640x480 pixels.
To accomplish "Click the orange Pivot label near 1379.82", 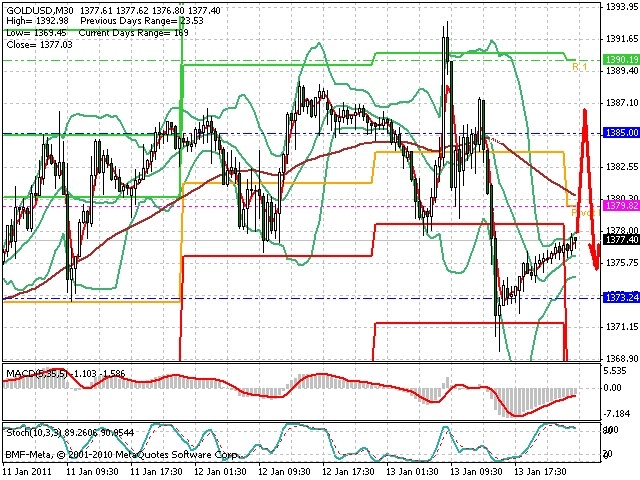I will [x=584, y=213].
